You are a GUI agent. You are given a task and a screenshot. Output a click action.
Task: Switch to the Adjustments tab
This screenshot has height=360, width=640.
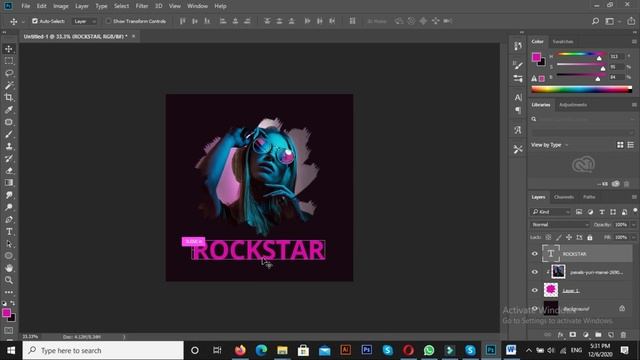573,105
